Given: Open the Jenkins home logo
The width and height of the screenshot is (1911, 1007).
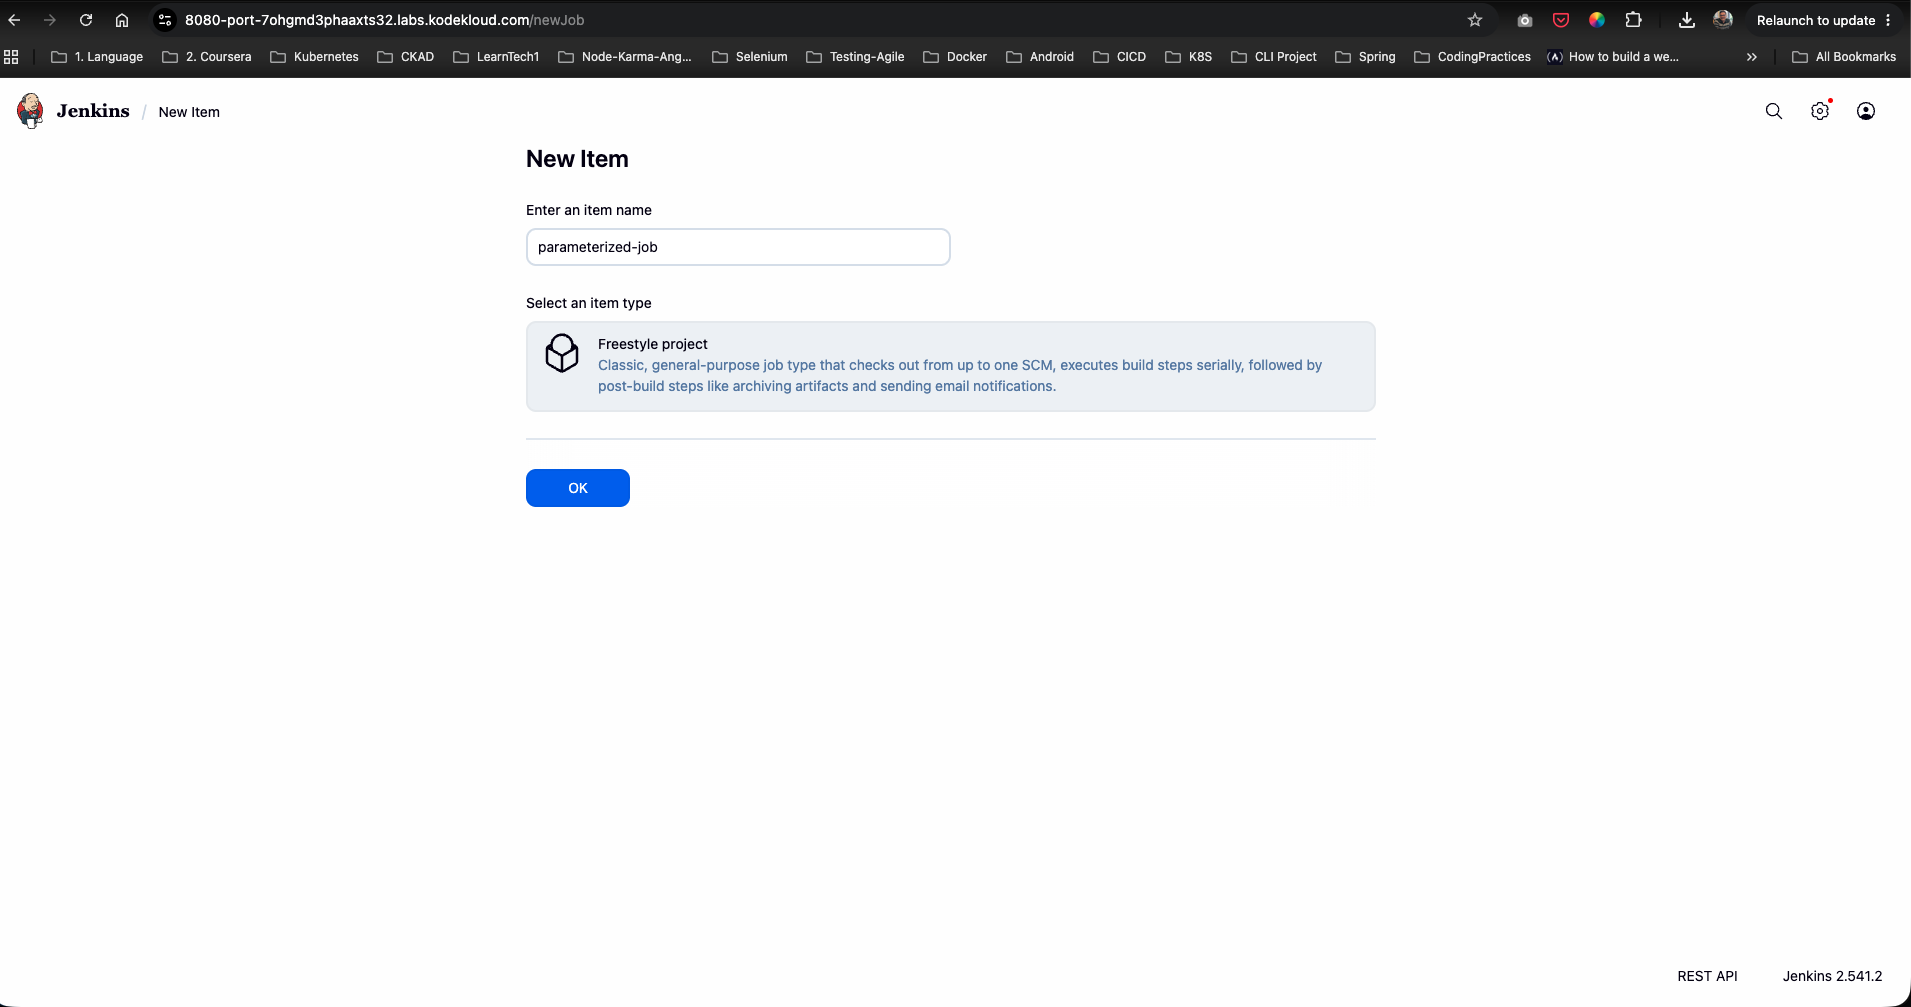Looking at the screenshot, I should 30,111.
